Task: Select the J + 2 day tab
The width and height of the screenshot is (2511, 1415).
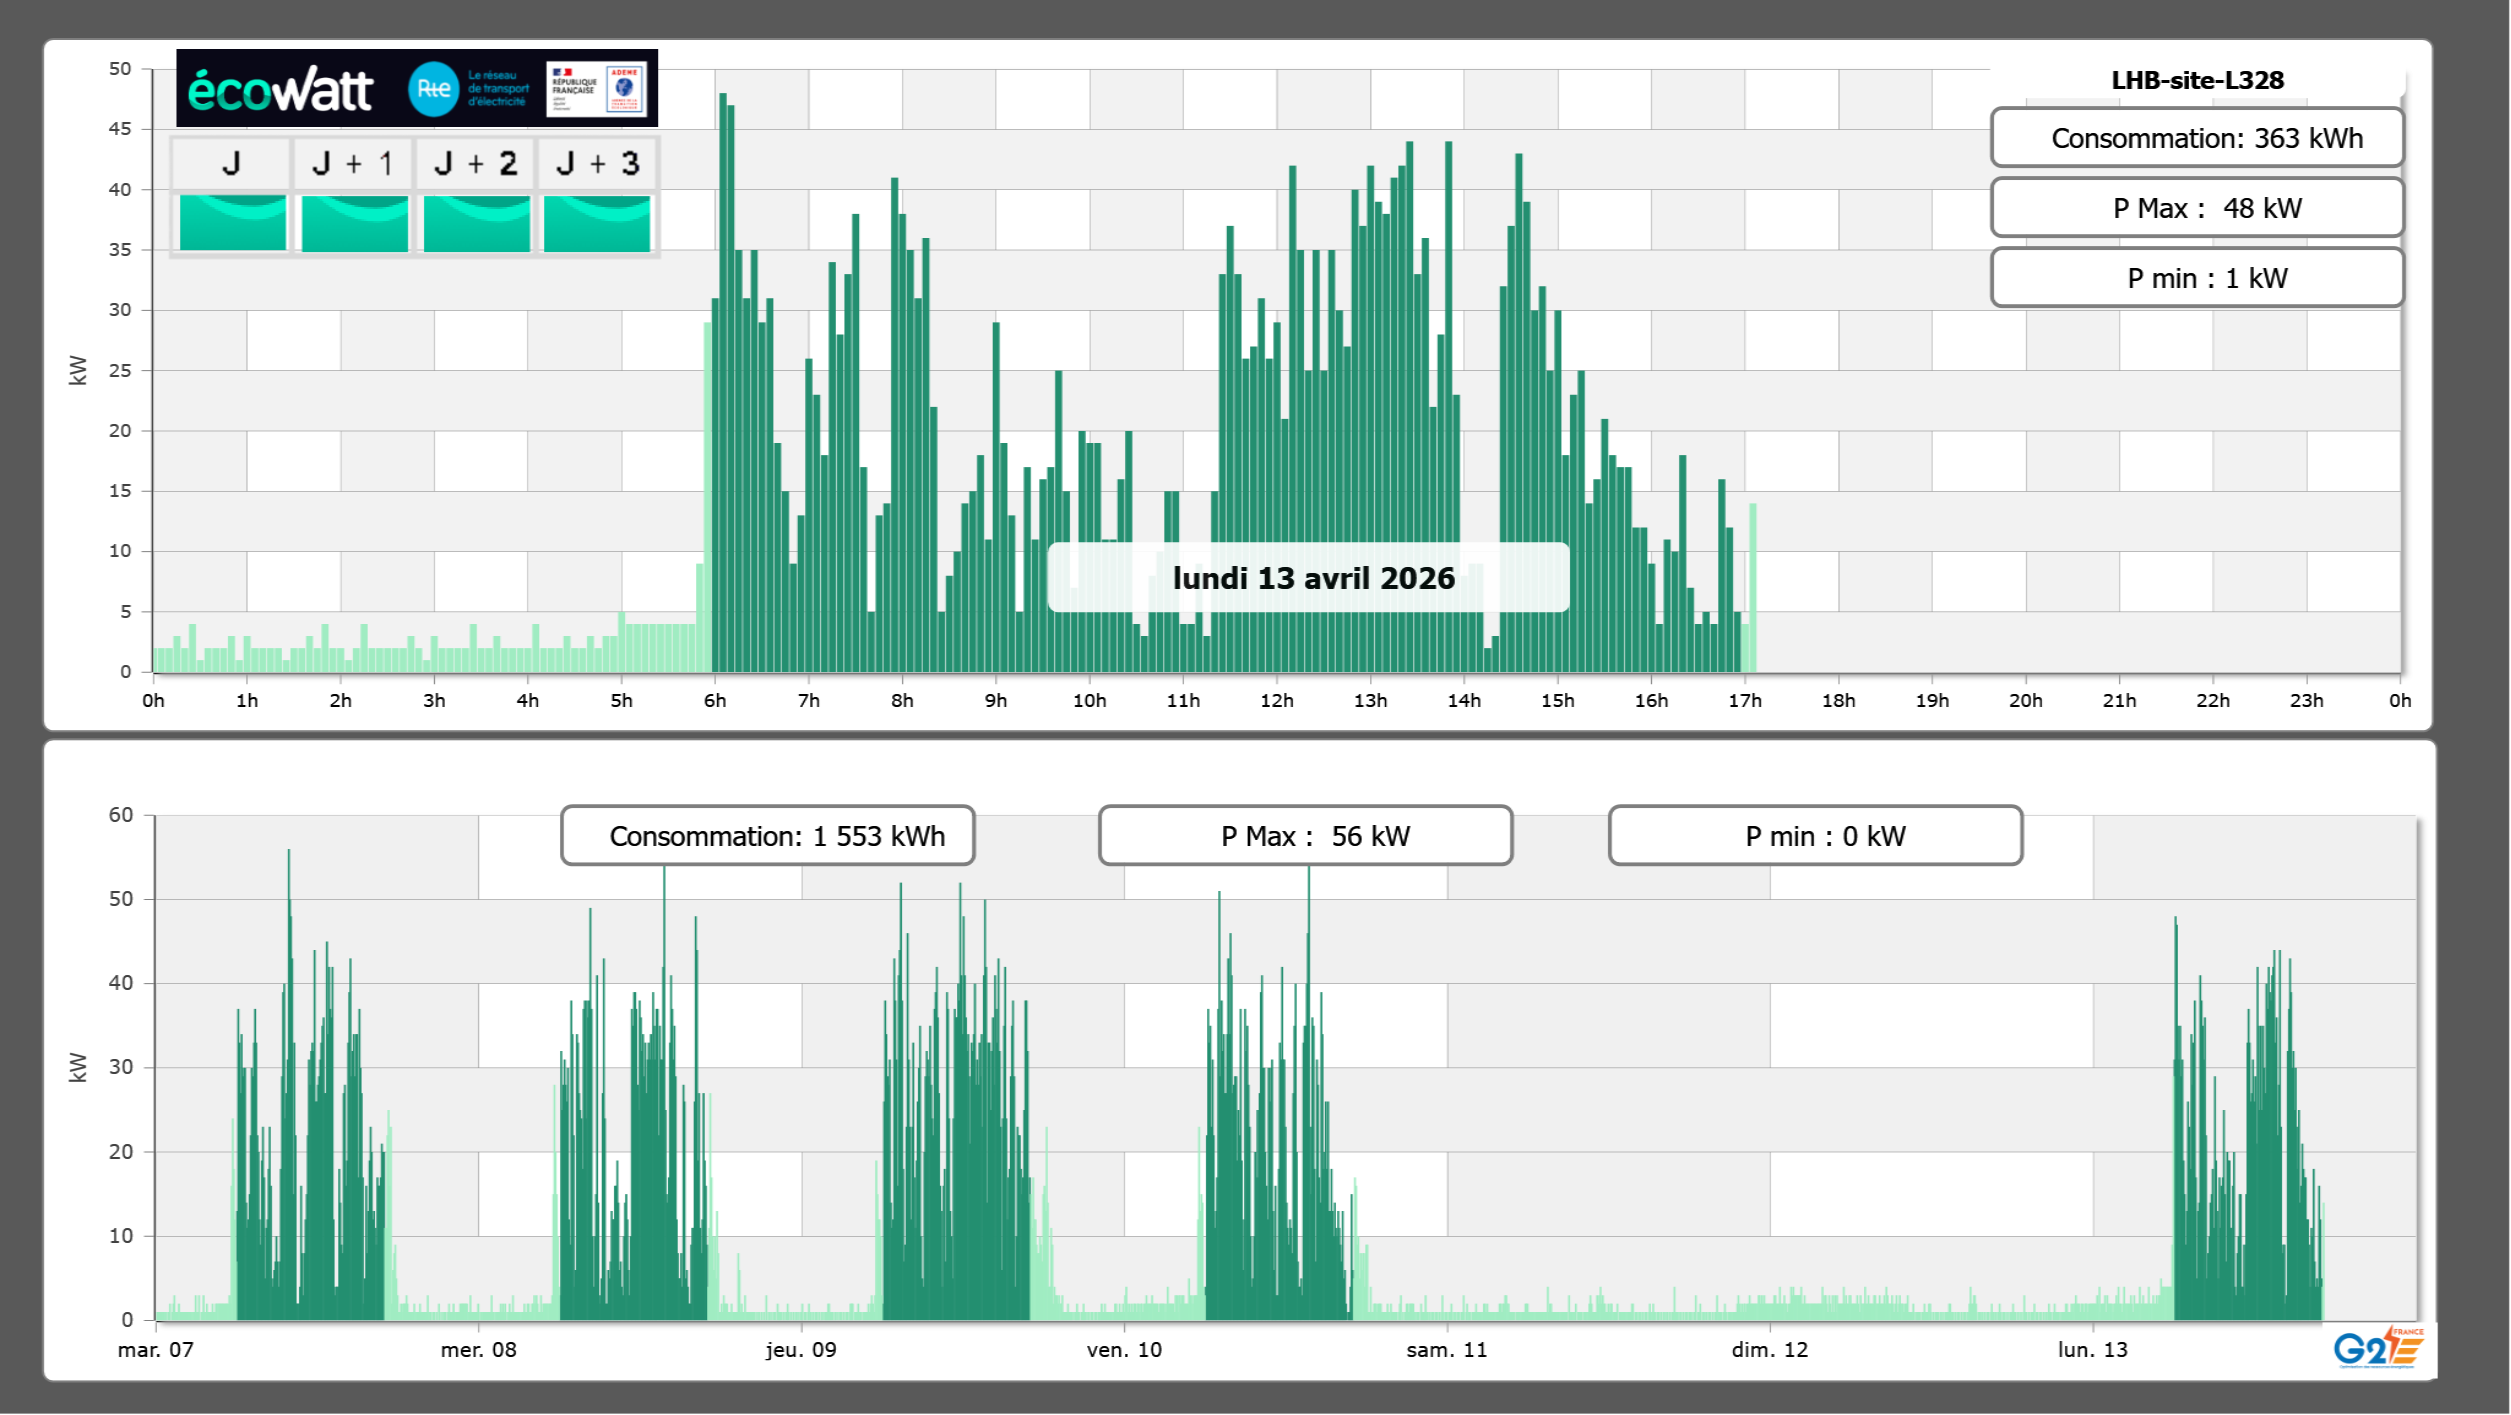Action: tap(476, 163)
